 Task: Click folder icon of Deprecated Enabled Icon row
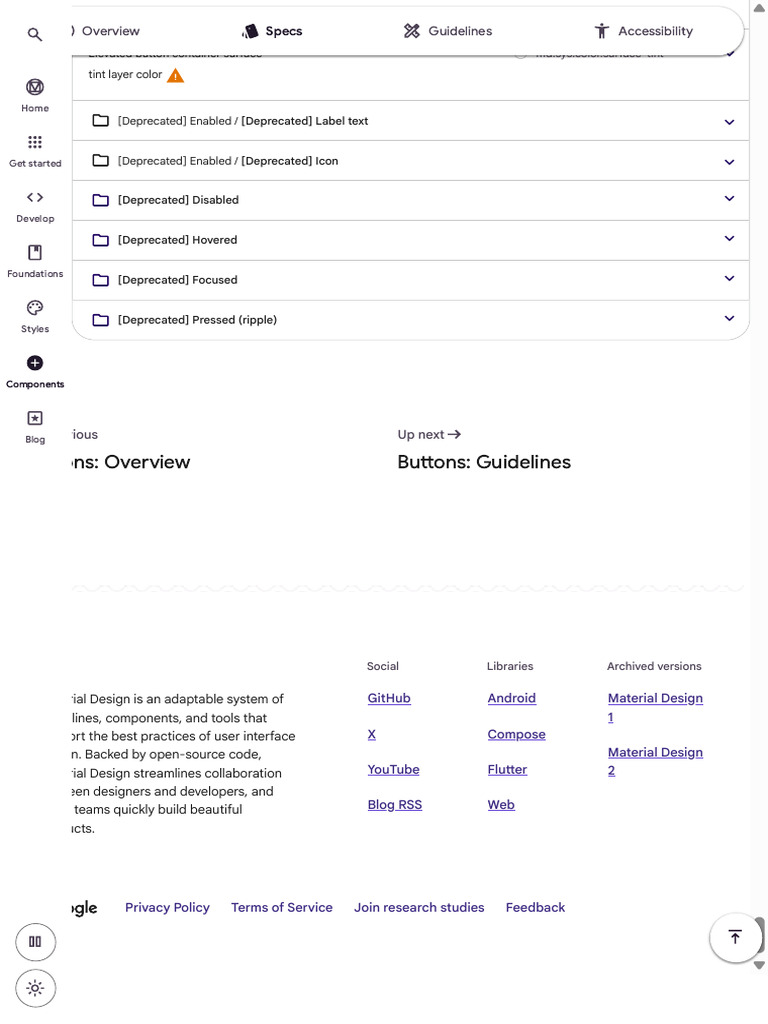coord(101,160)
